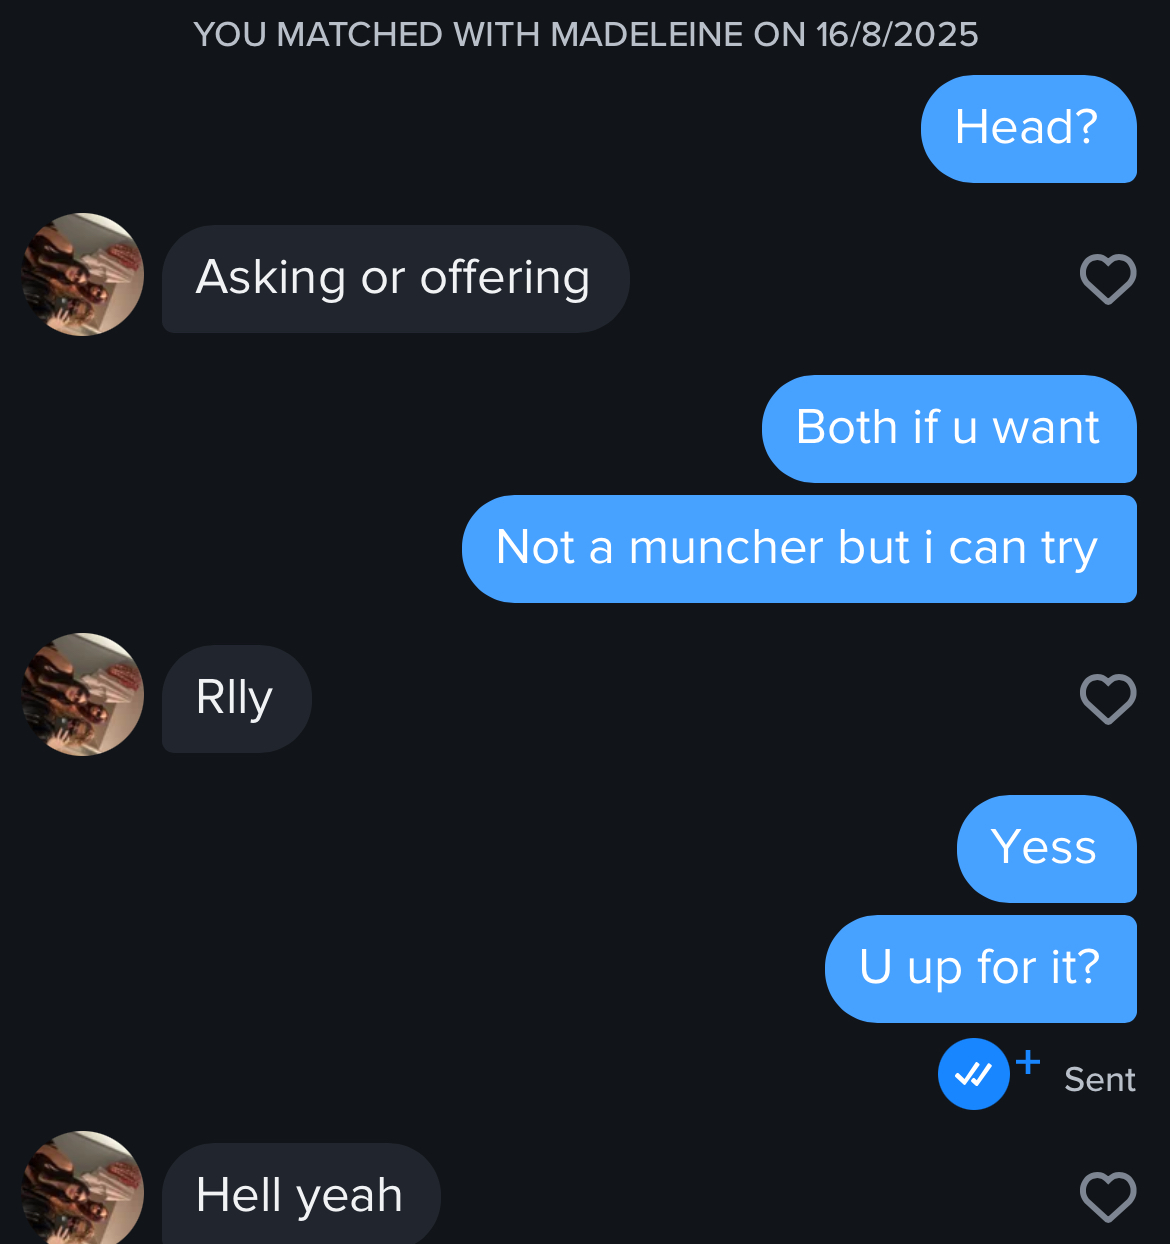Tap the match date 16/8/2025 in header

click(x=897, y=35)
